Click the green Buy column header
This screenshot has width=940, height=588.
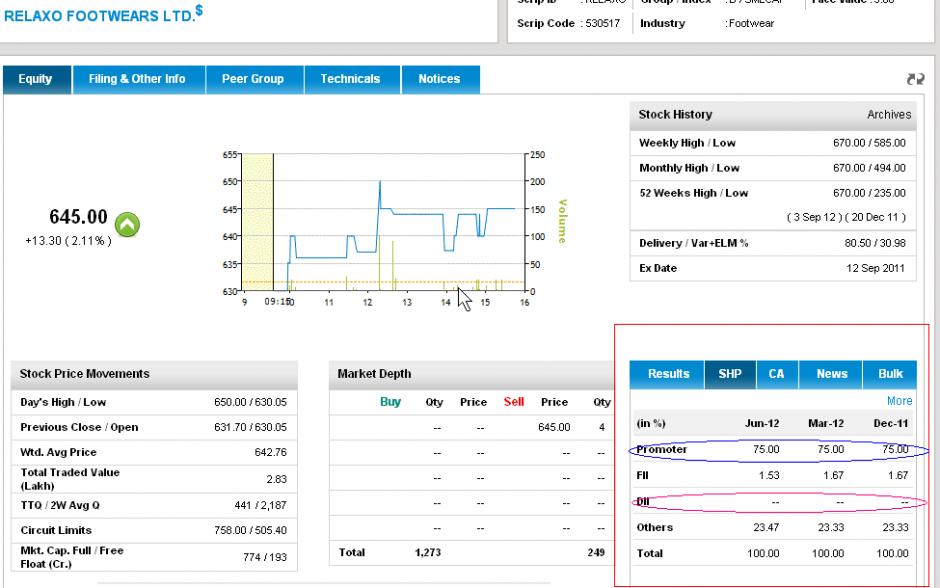tap(390, 402)
